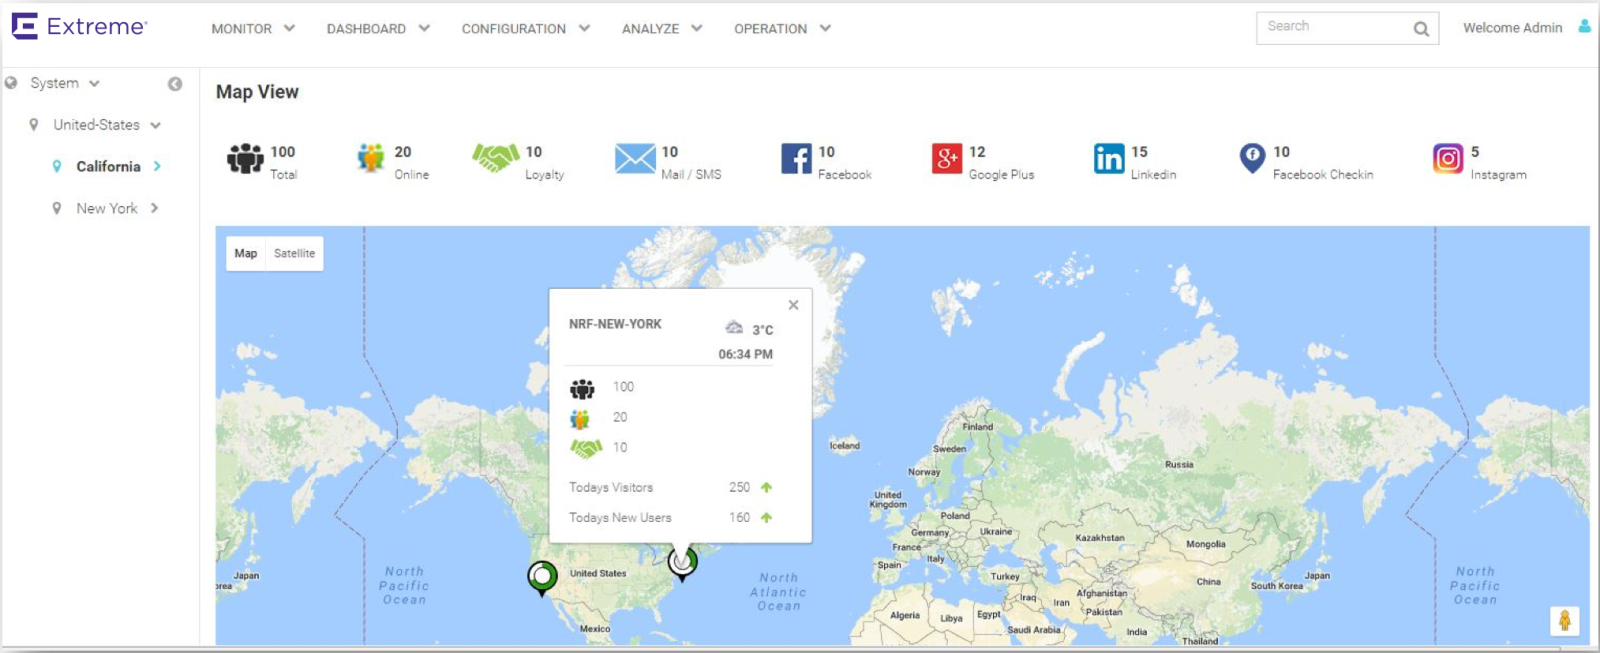Click the Map View heading

click(257, 92)
